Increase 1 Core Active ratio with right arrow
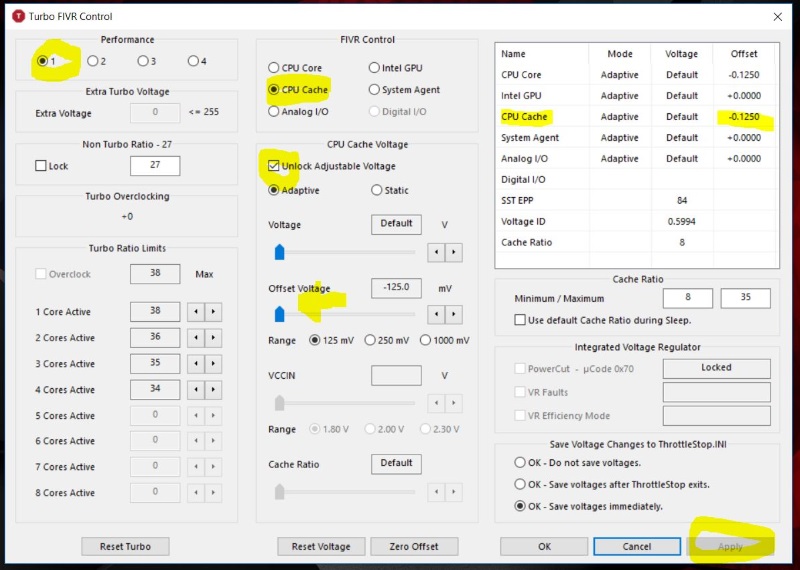This screenshot has width=800, height=570. [213, 312]
